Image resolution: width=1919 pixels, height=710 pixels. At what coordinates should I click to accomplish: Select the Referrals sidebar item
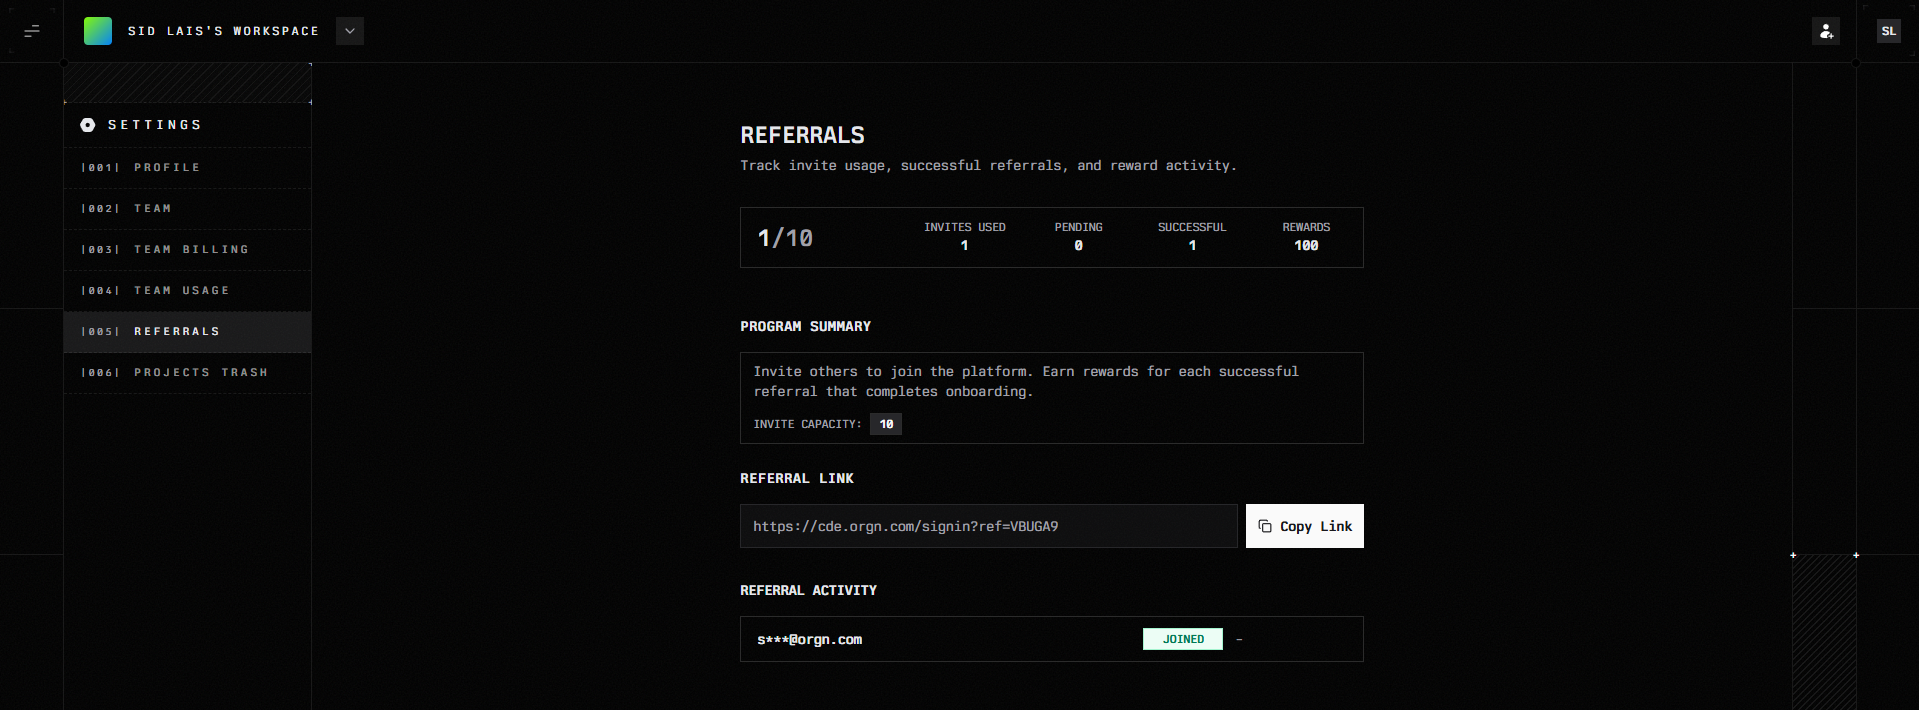[177, 332]
